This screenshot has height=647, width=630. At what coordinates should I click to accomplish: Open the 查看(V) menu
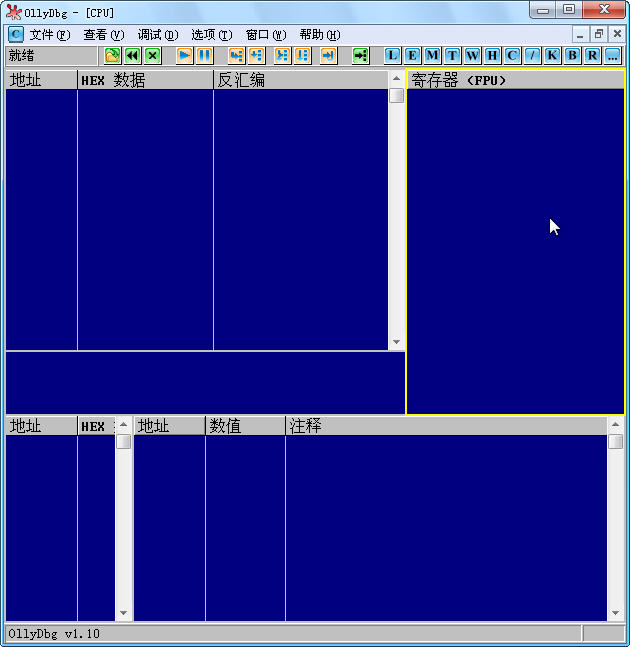click(104, 35)
